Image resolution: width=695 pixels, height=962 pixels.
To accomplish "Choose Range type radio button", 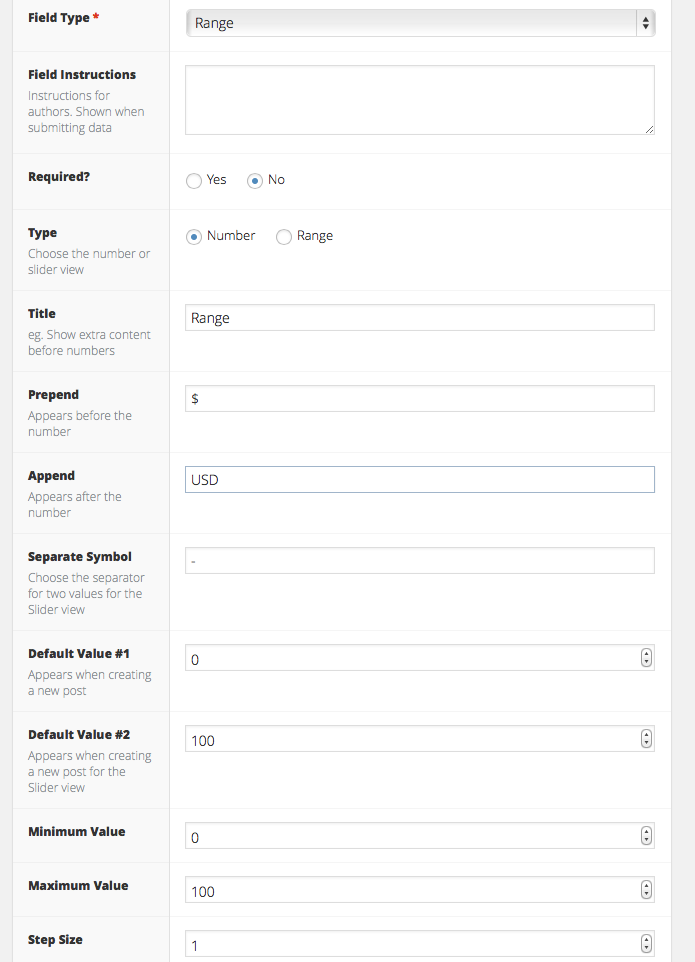I will click(284, 237).
